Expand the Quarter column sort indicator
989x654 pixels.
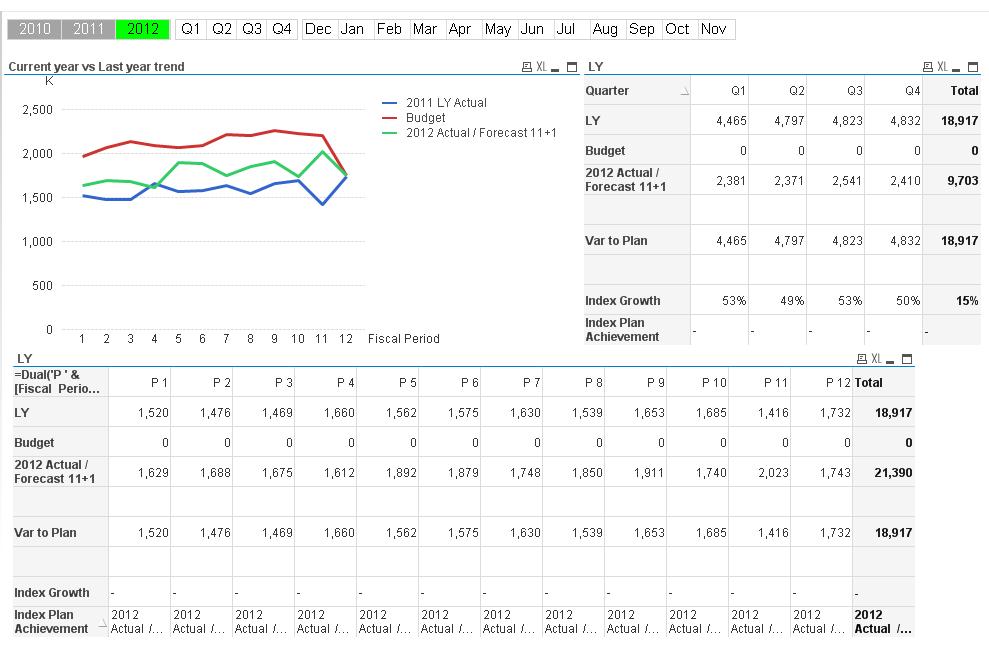tap(685, 91)
